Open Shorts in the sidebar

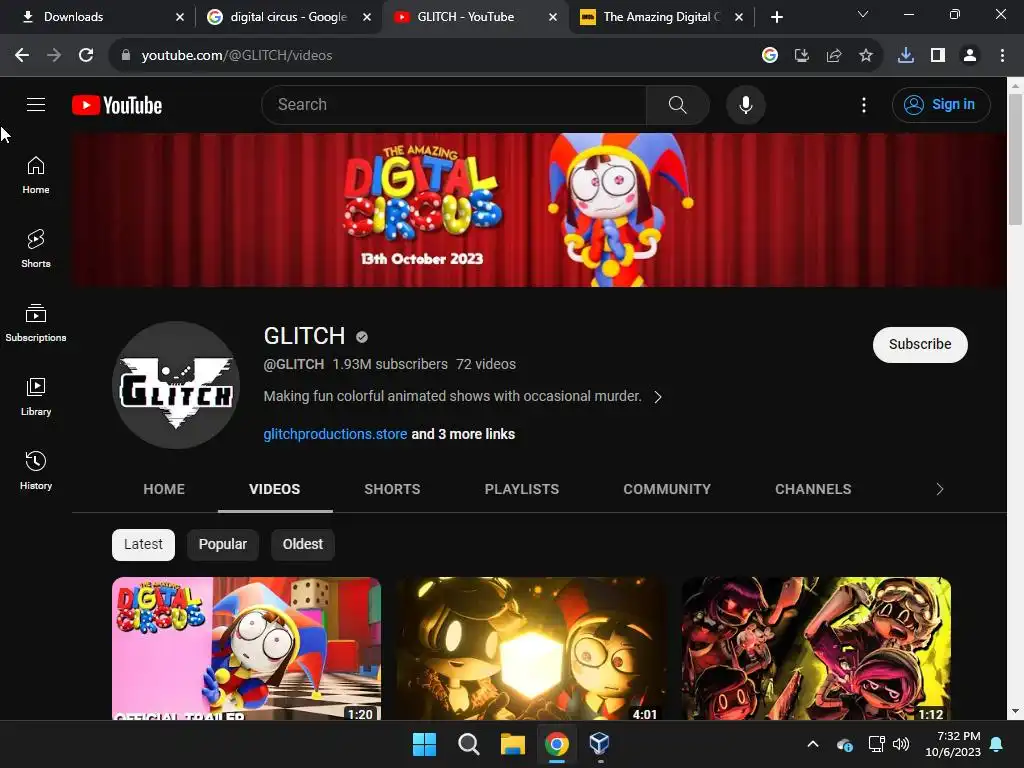tap(36, 249)
